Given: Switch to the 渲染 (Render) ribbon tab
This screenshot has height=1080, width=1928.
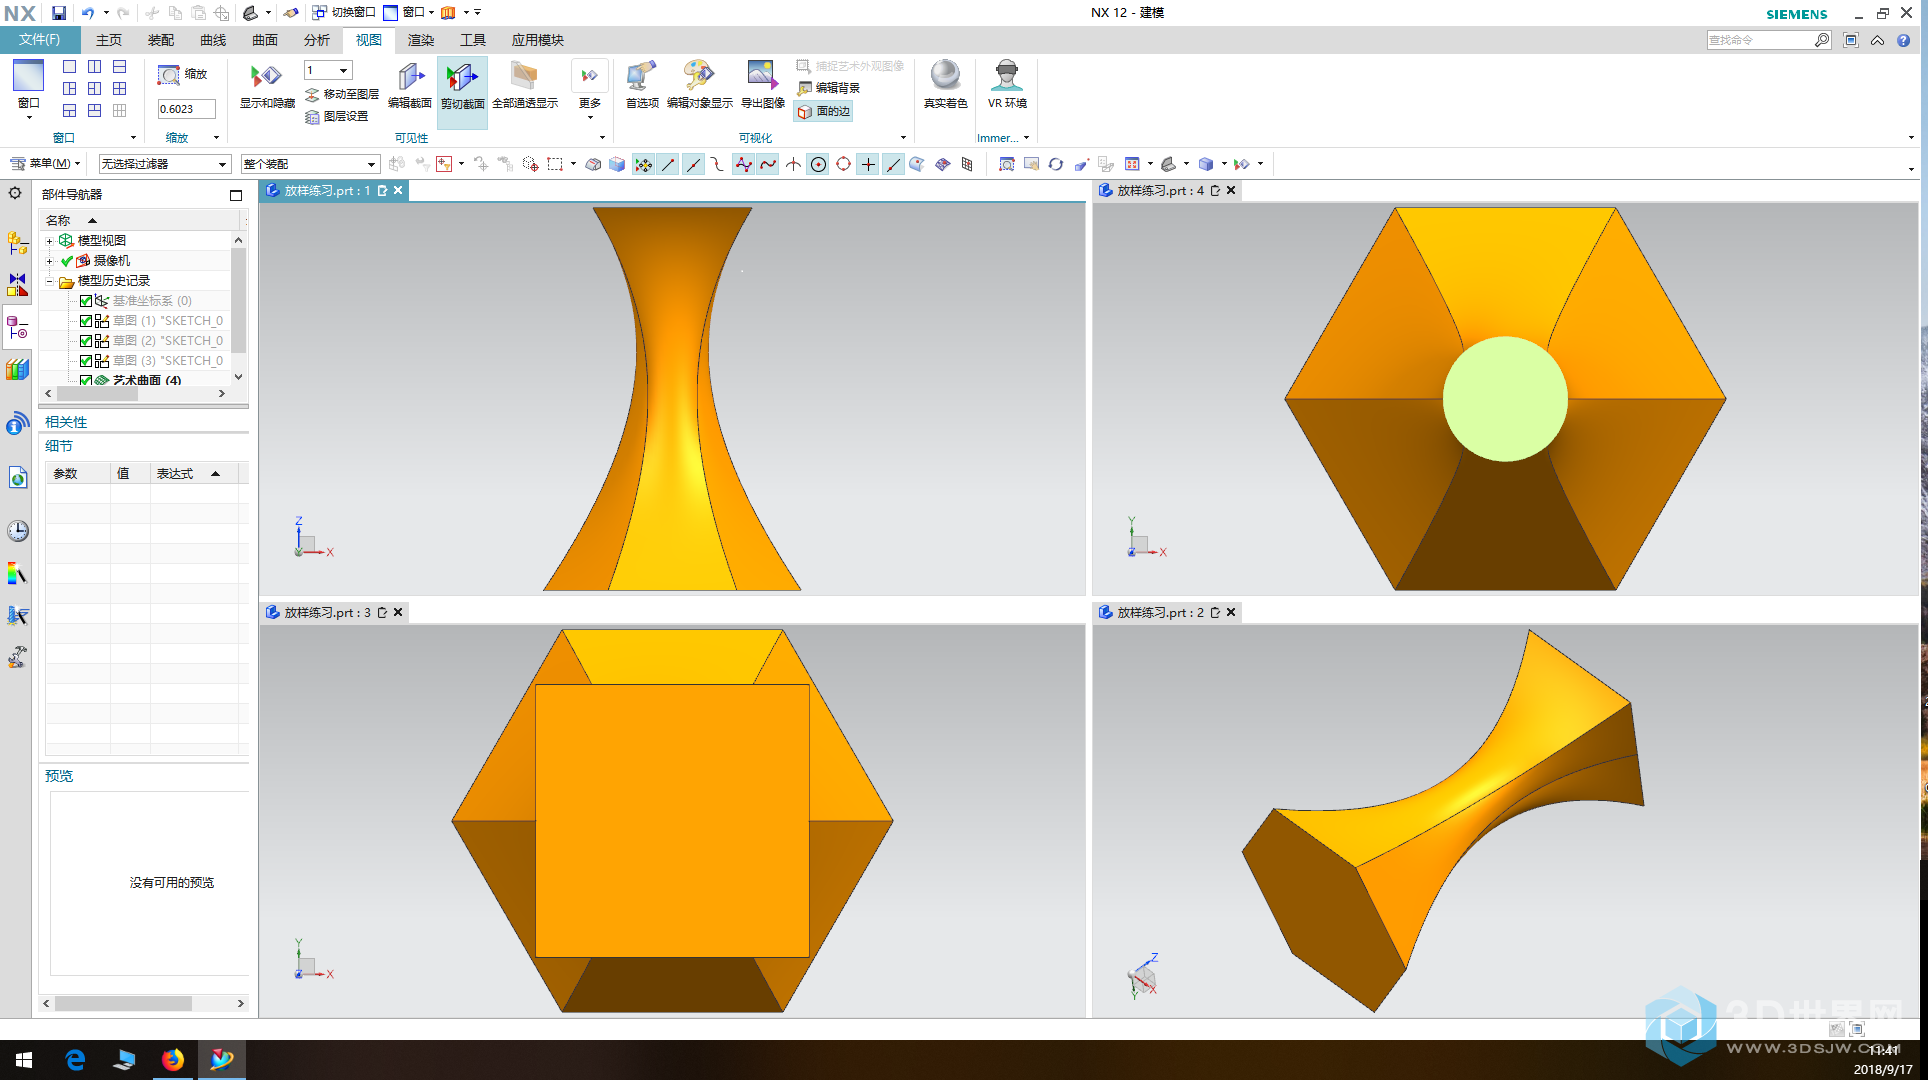Looking at the screenshot, I should pyautogui.click(x=420, y=40).
